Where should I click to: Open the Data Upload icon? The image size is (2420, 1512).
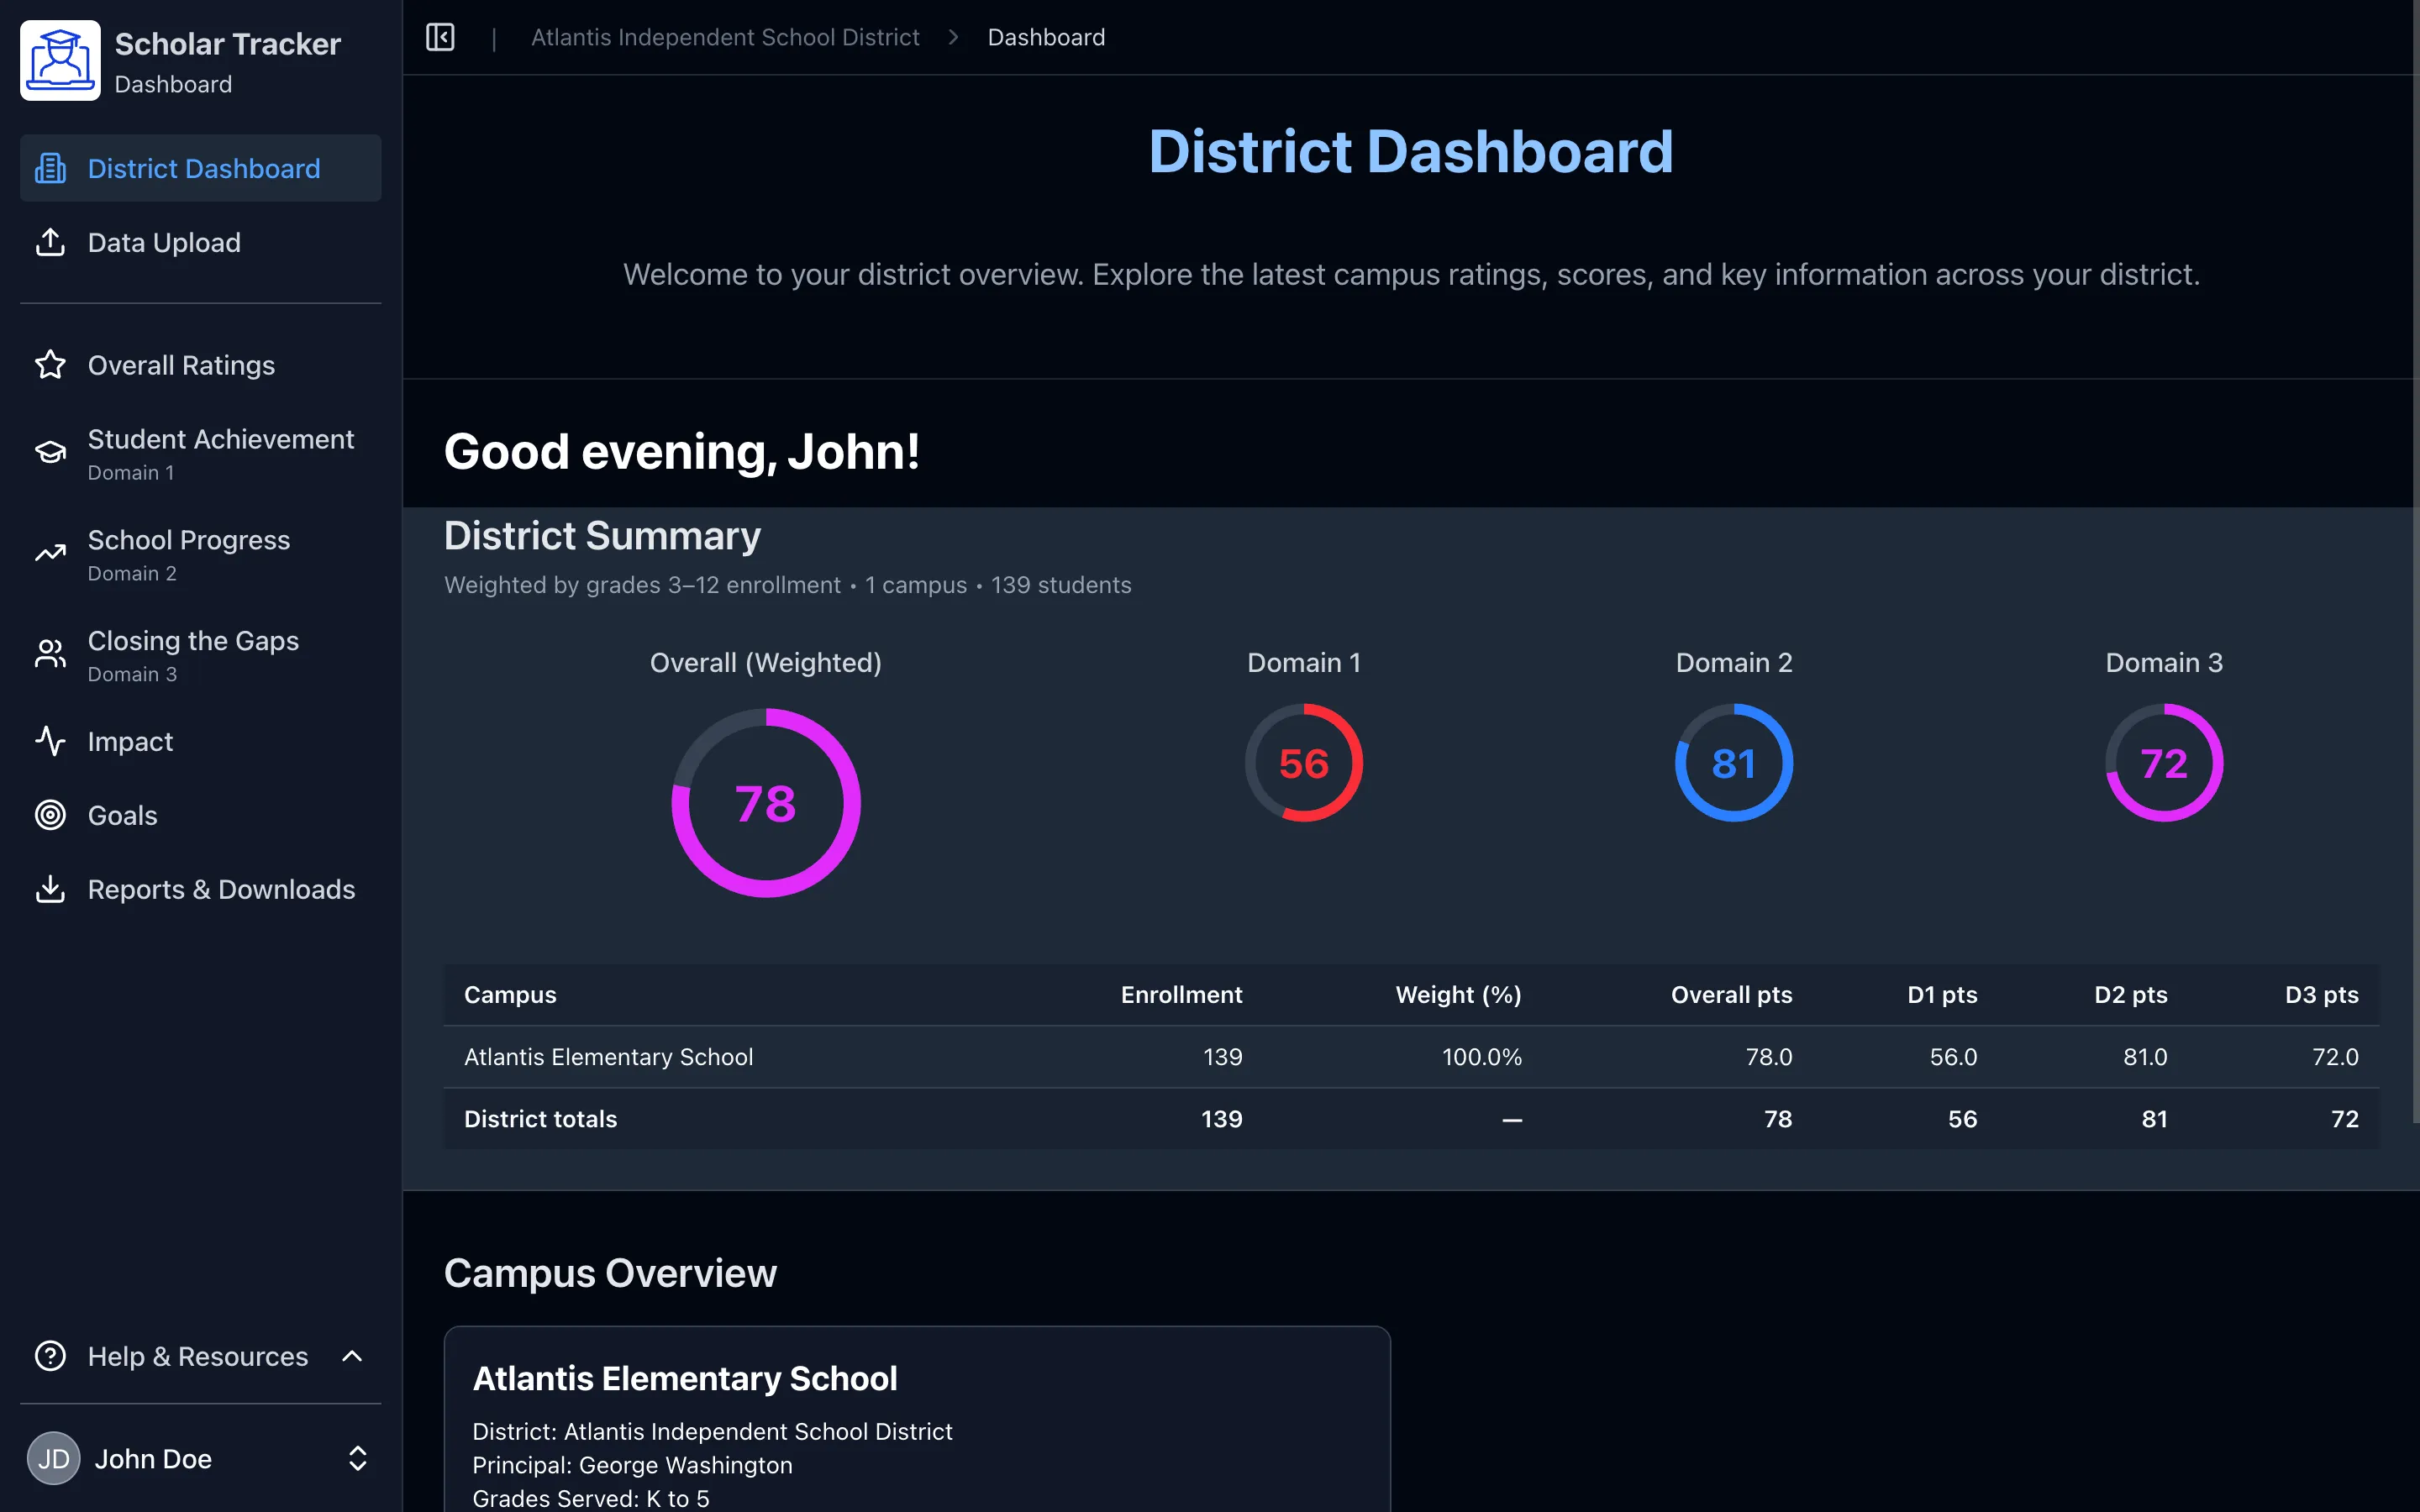point(50,242)
